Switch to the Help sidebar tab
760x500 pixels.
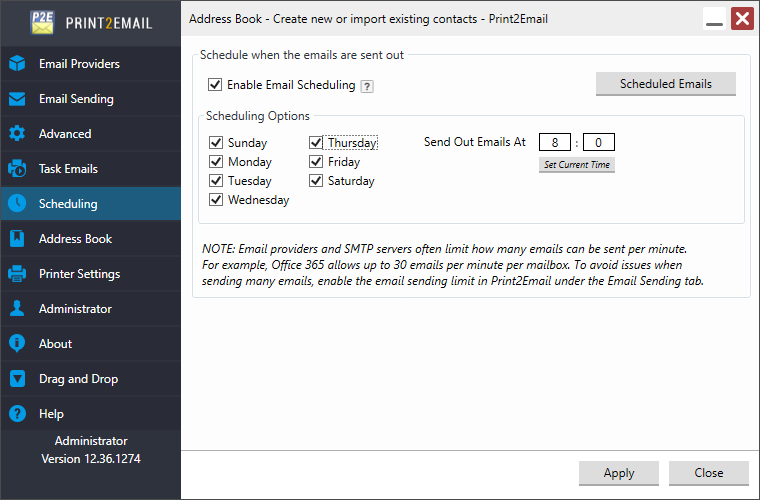click(51, 414)
